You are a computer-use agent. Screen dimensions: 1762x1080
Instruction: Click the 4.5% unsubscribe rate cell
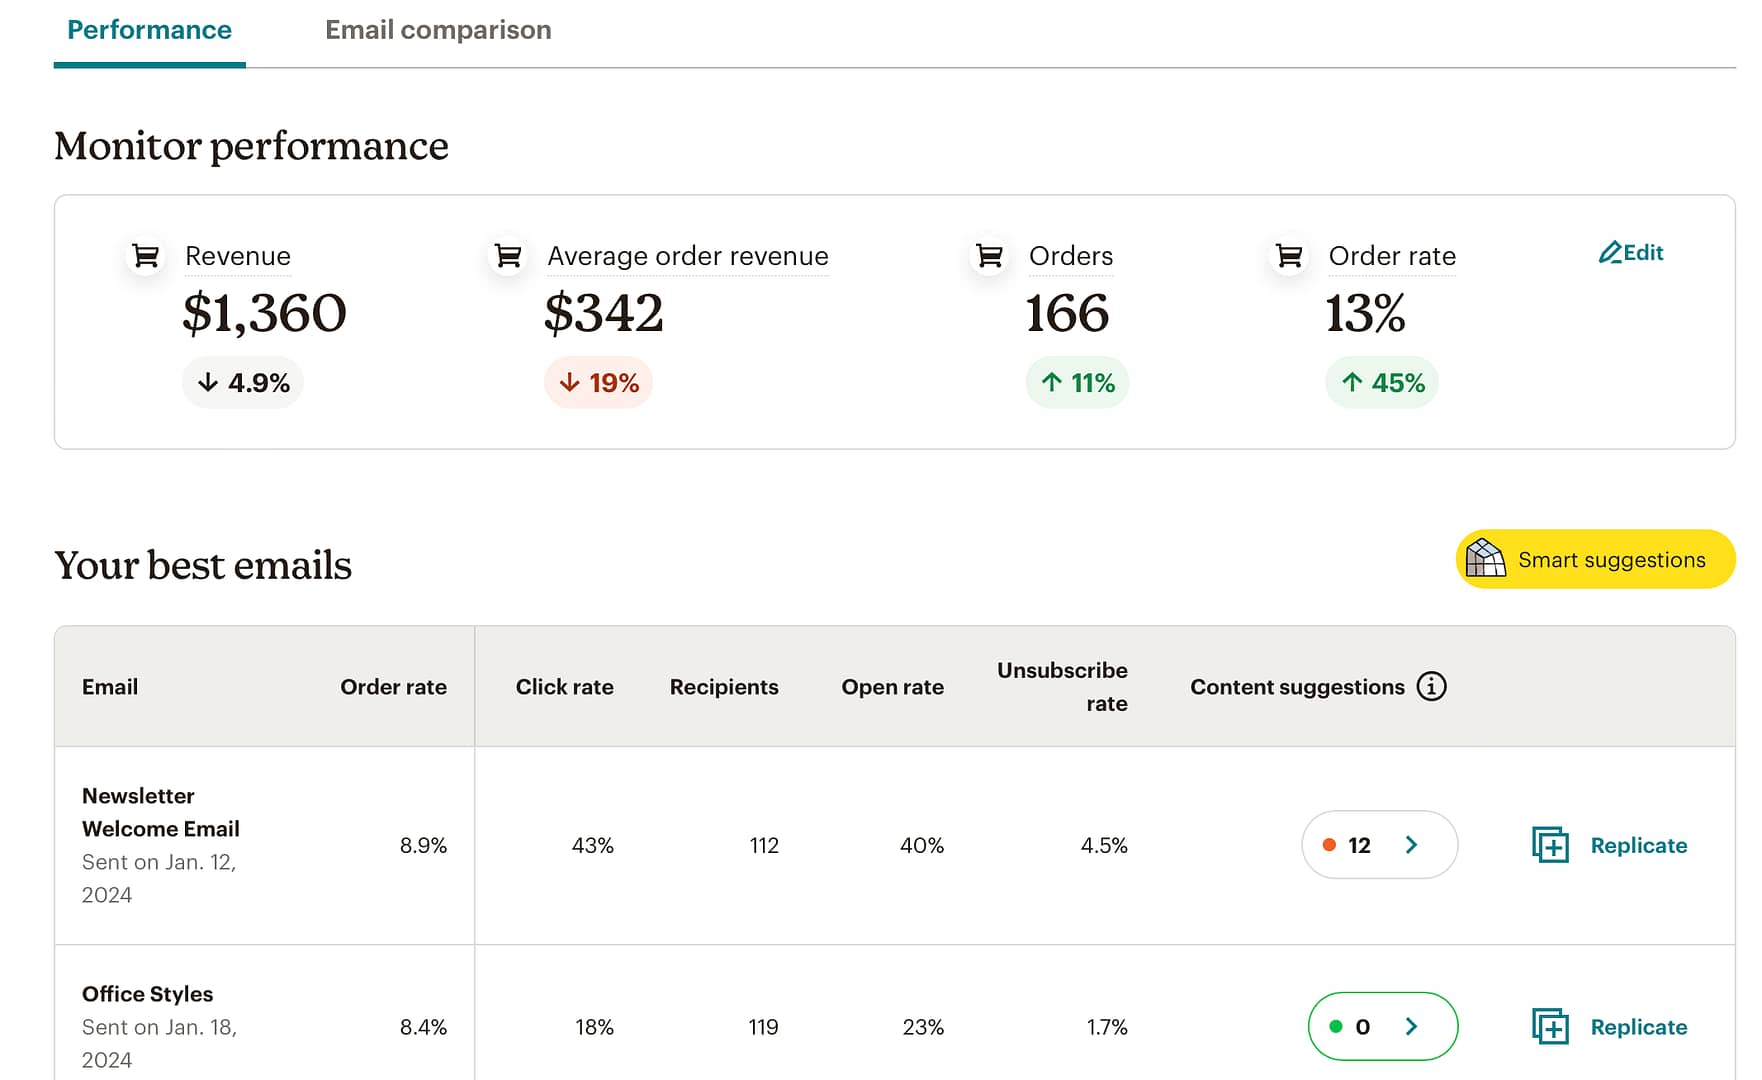tap(1104, 845)
